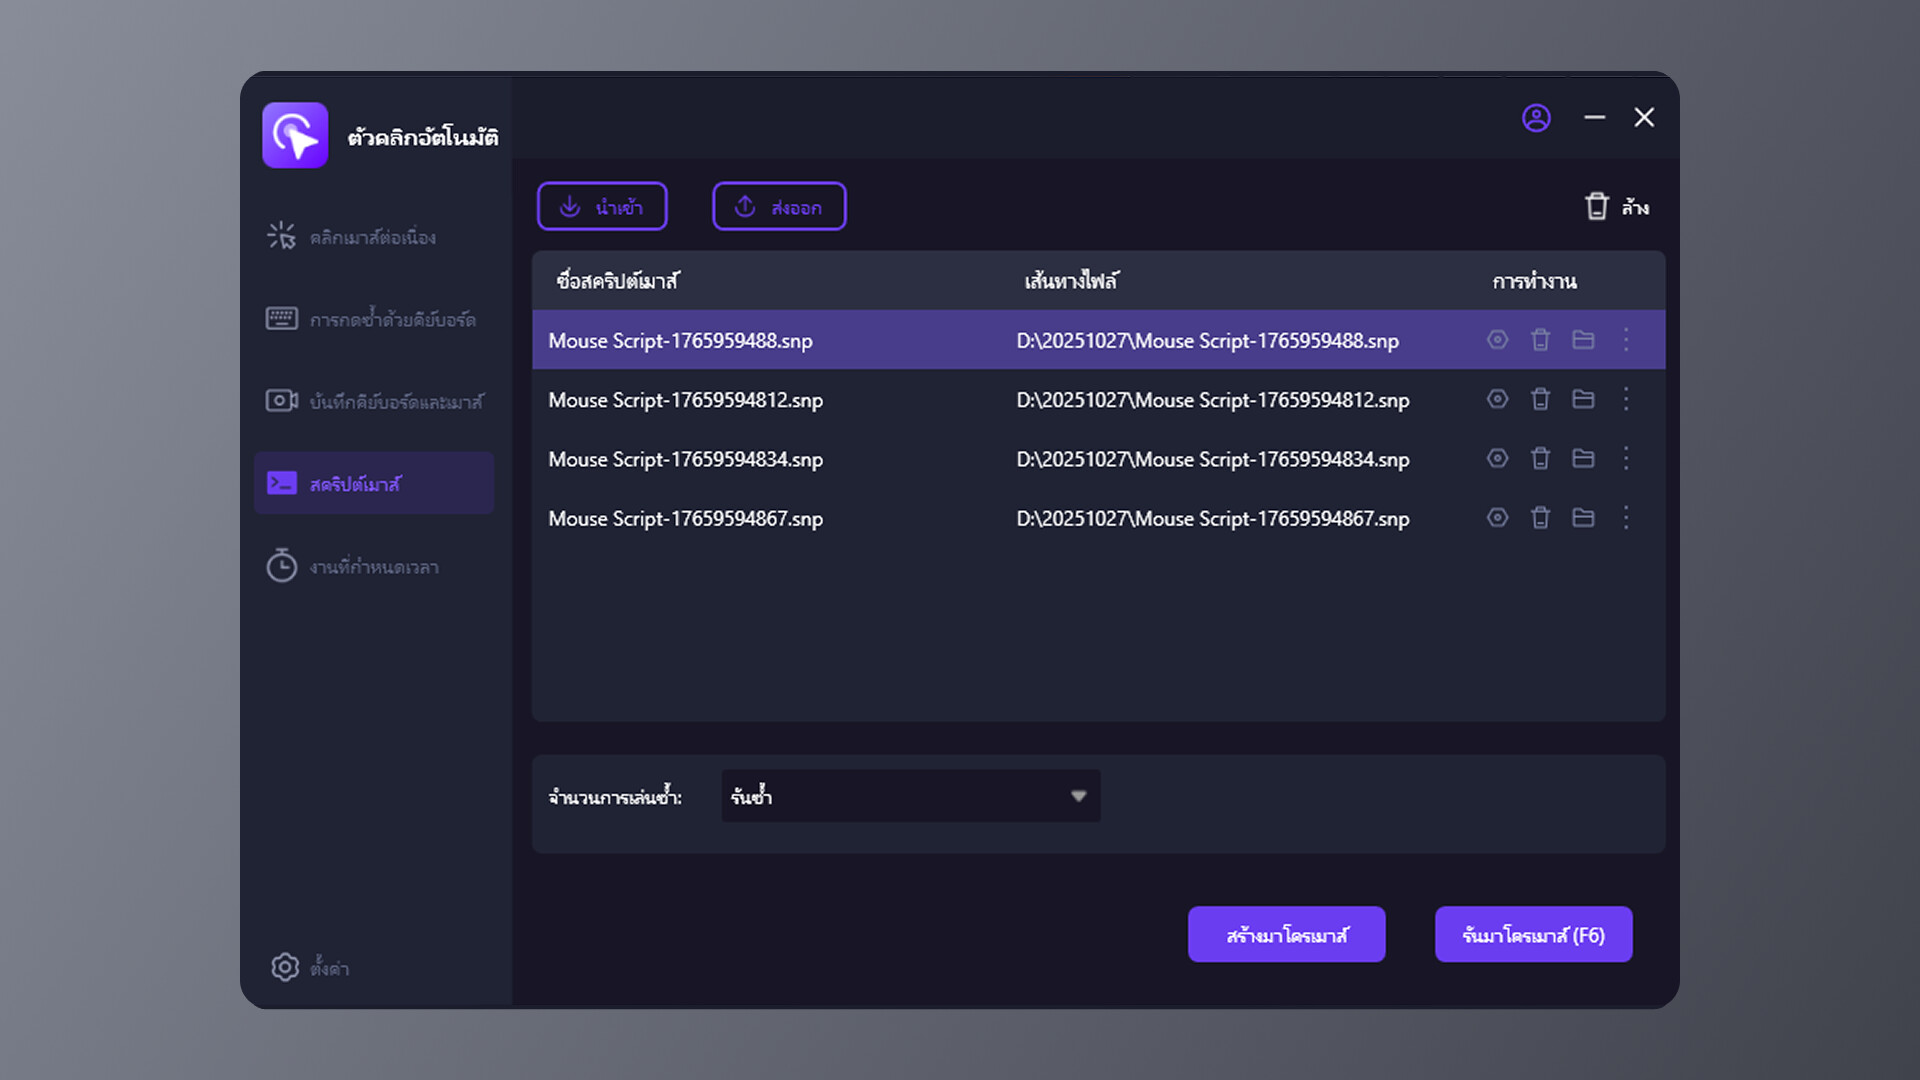The height and width of the screenshot is (1080, 1920).
Task: Toggle preview eye for Mouse Script-17659594867.snp
Action: 1497,517
